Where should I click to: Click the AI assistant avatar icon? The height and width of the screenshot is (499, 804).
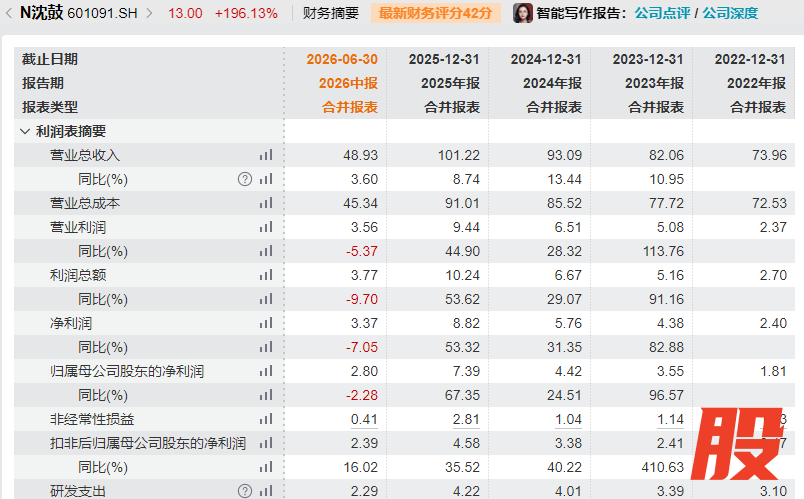(x=522, y=13)
